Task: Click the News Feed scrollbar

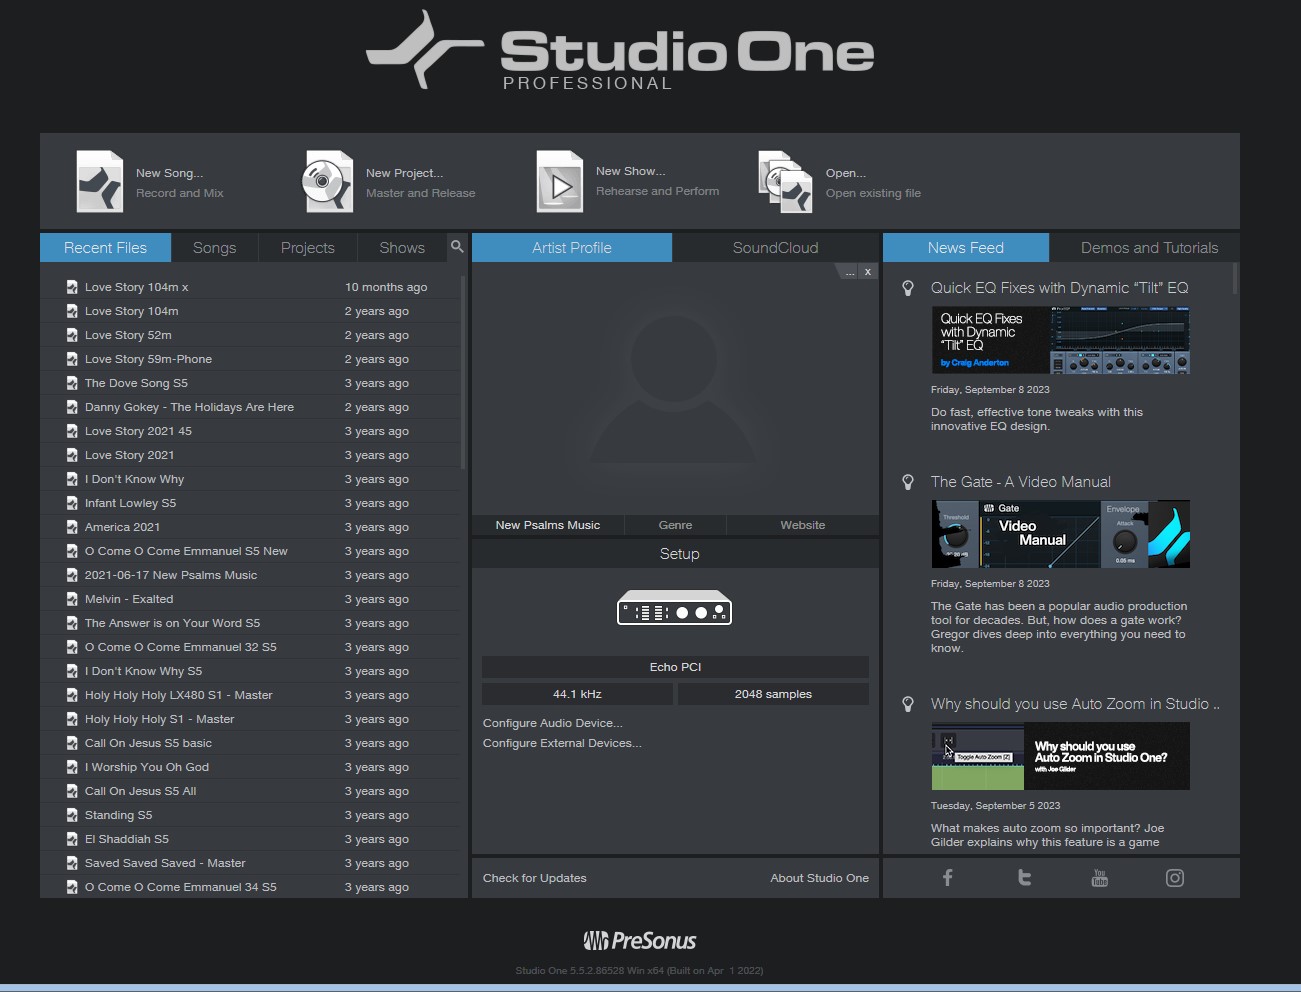Action: (x=1235, y=278)
